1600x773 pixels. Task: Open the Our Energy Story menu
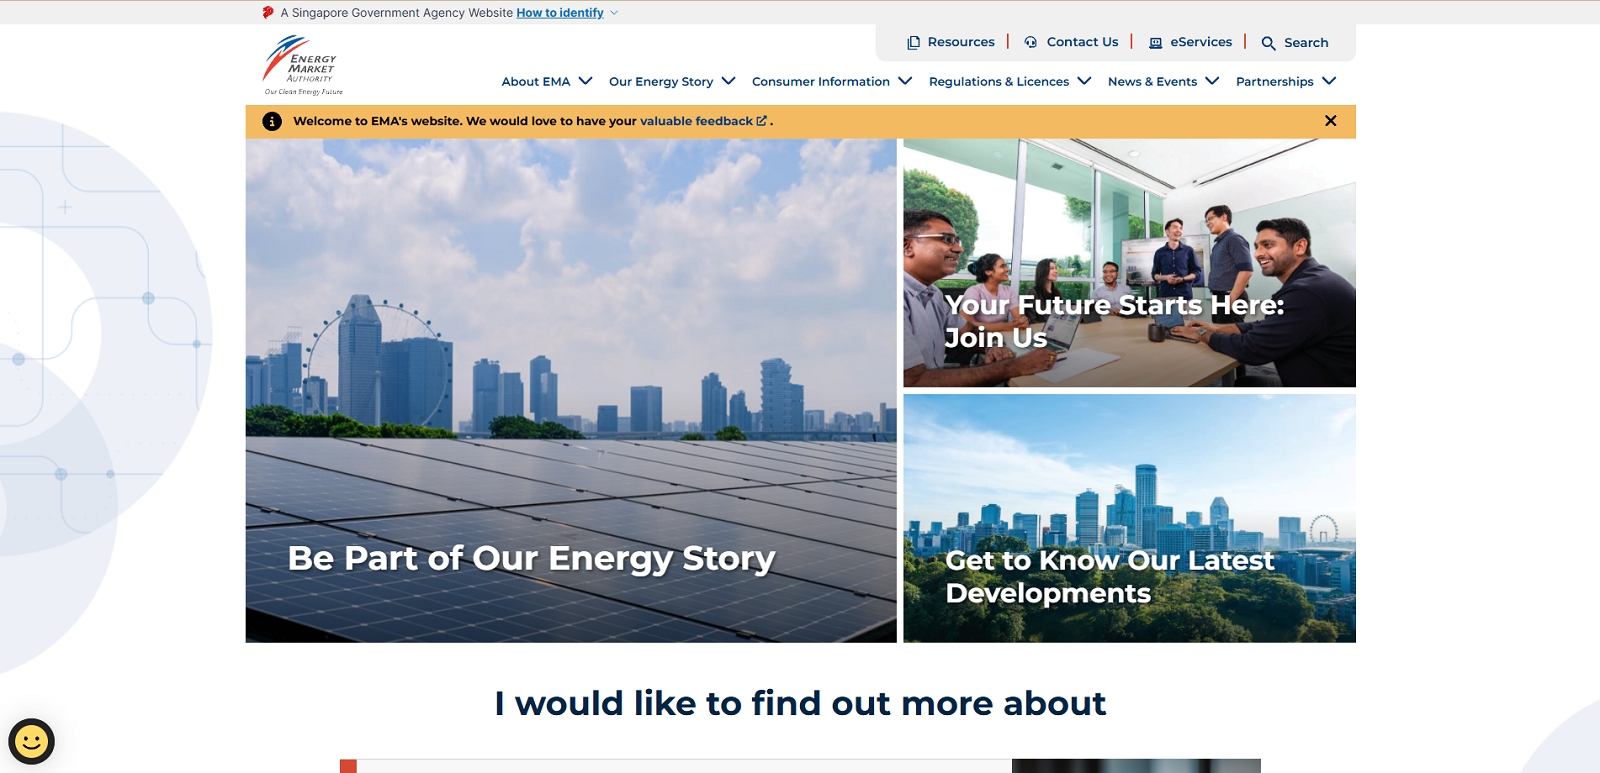pos(661,82)
